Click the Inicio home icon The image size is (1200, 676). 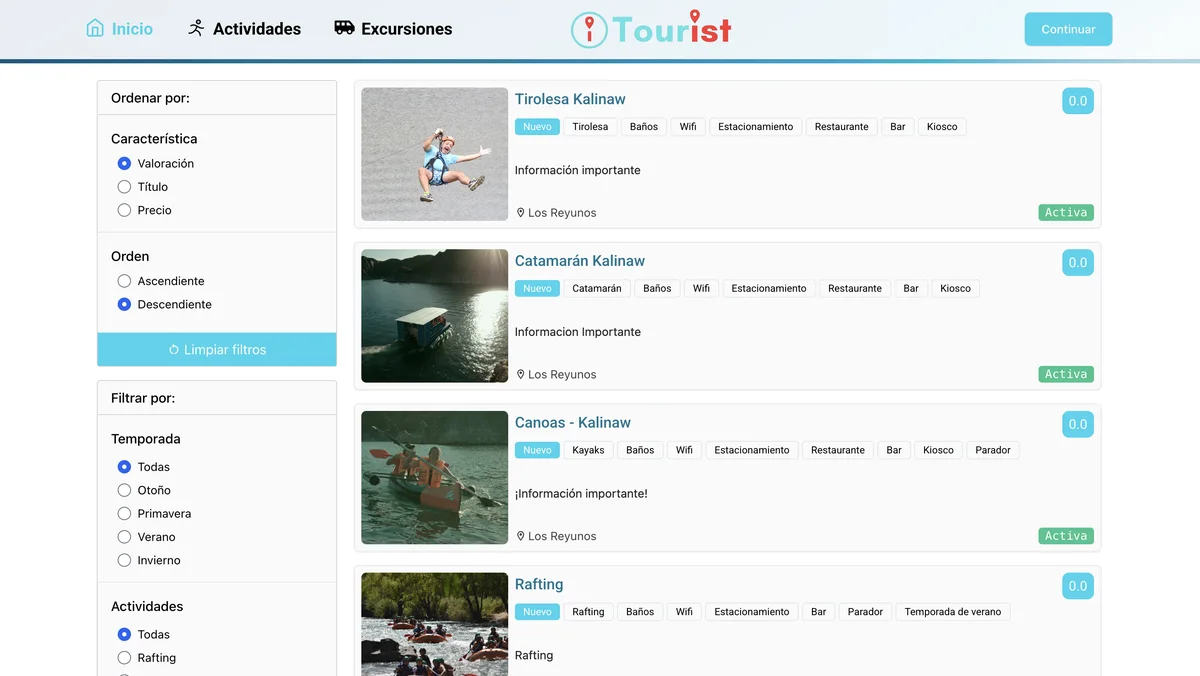pos(95,28)
